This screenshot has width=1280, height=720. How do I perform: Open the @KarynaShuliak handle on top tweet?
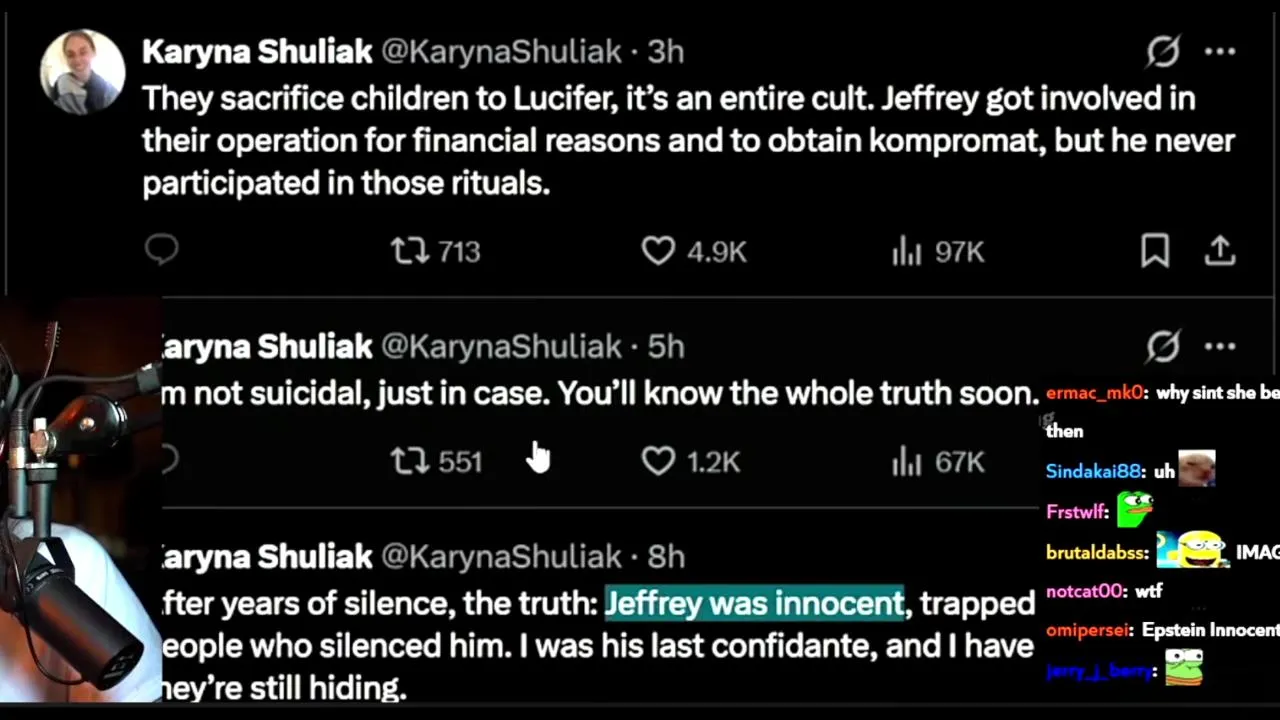click(x=501, y=52)
